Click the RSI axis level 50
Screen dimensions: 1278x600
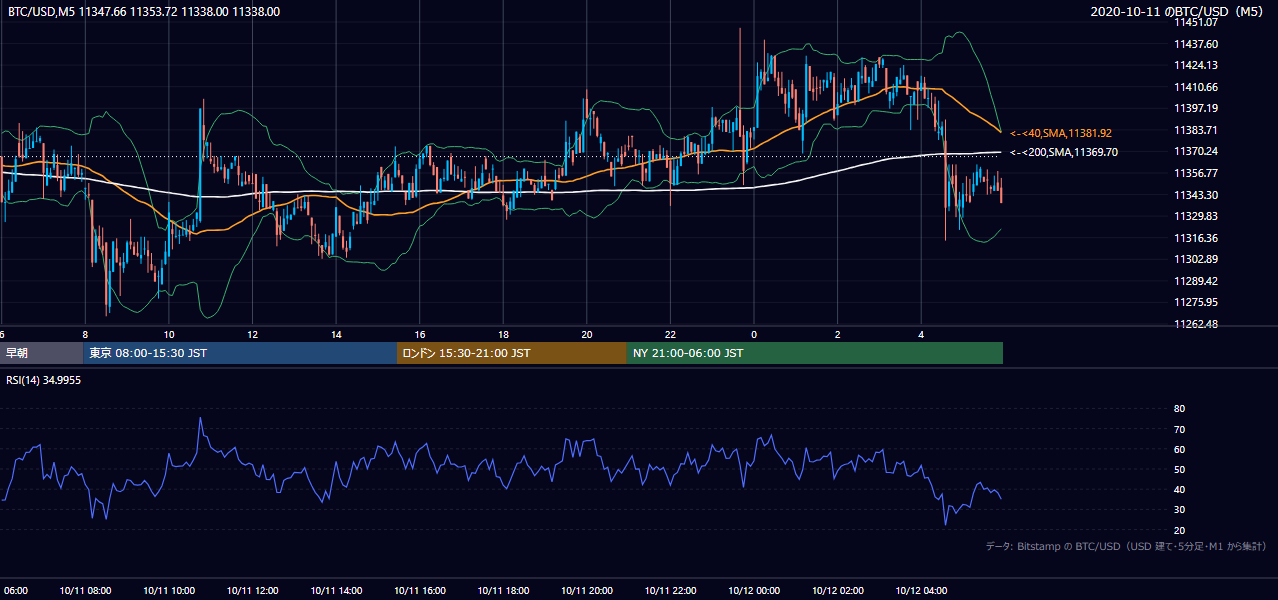tap(1179, 469)
